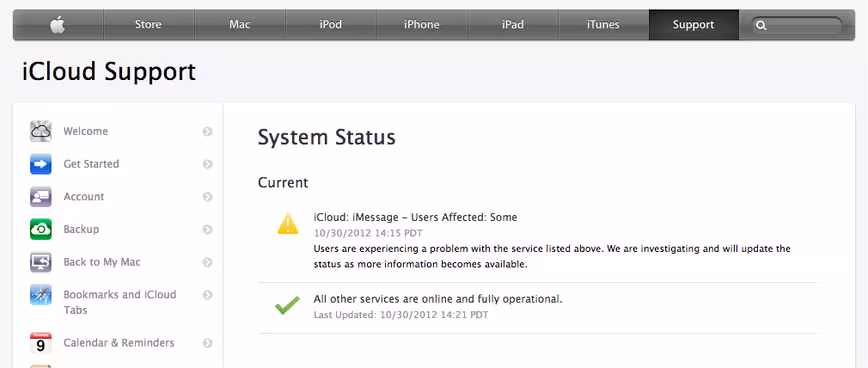Viewport: 868px width, 368px height.
Task: Expand the Bookmarks and iCloud Tabs arrow
Action: coord(208,295)
